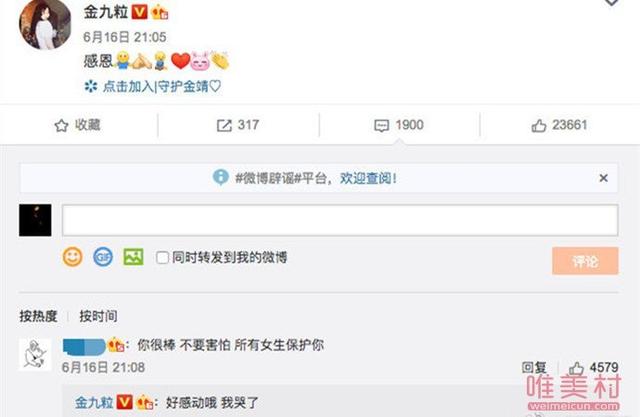Click 回复 on the top comment
This screenshot has height=417, width=640.
[x=534, y=368]
